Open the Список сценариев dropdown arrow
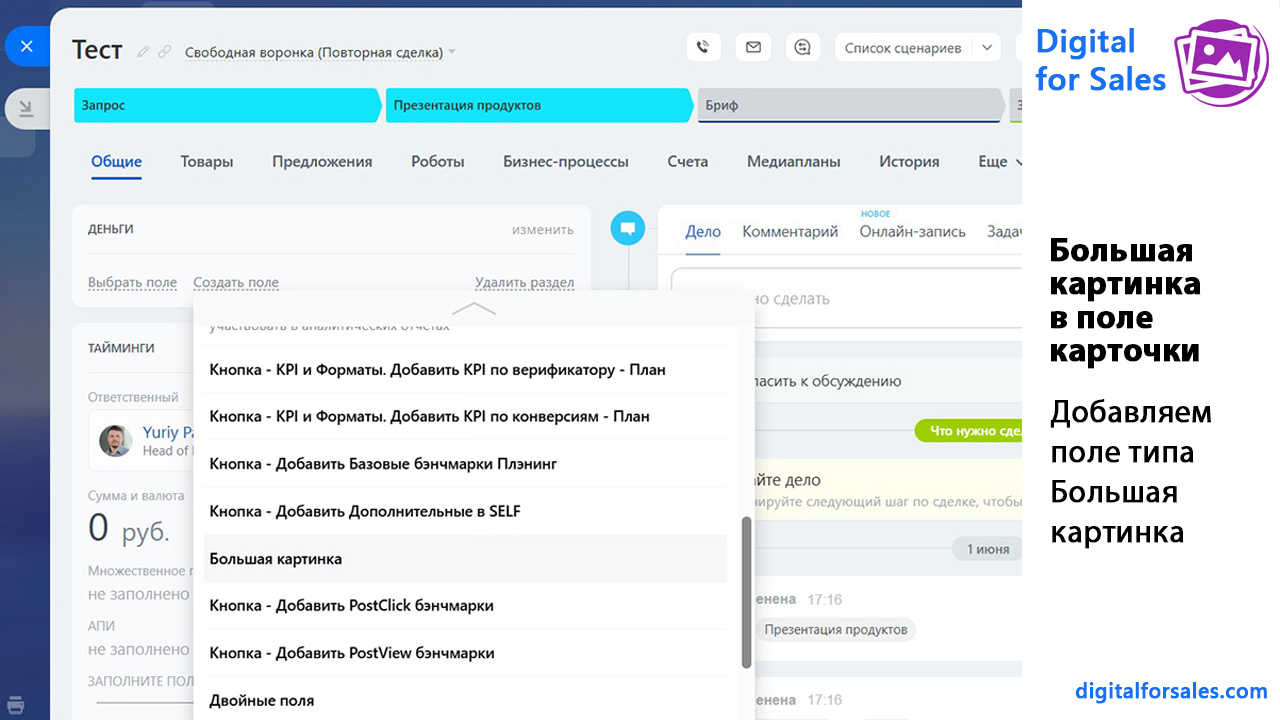Viewport: 1280px width, 720px height. [986, 47]
